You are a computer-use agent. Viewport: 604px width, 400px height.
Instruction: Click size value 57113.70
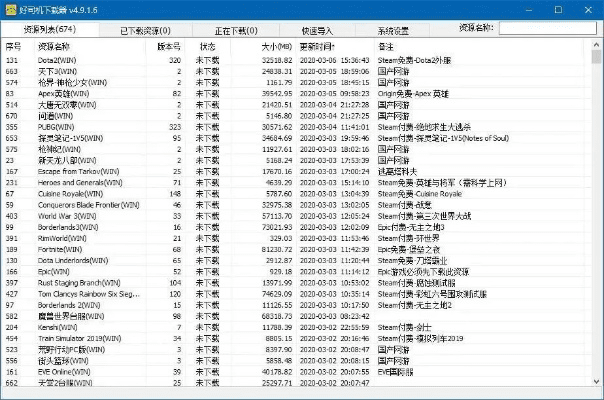(277, 216)
